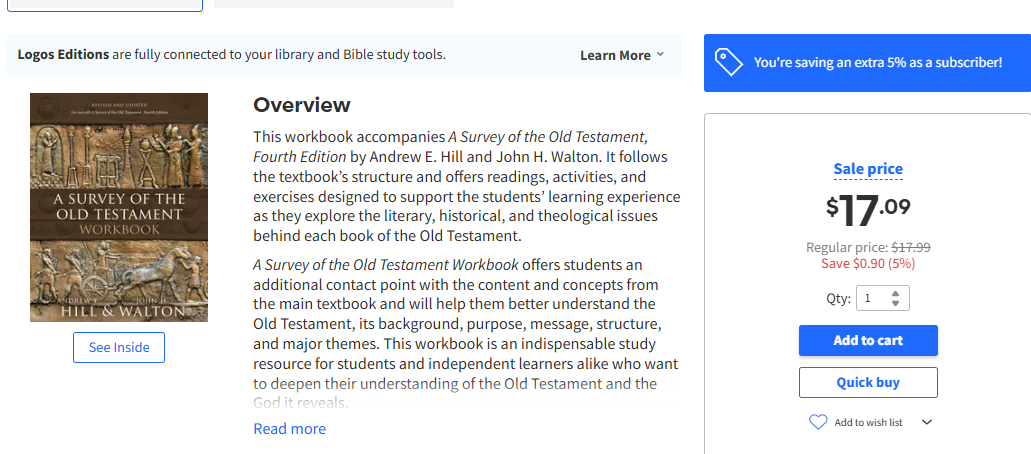Click the Sale price link
This screenshot has height=454, width=1031.
pos(868,169)
